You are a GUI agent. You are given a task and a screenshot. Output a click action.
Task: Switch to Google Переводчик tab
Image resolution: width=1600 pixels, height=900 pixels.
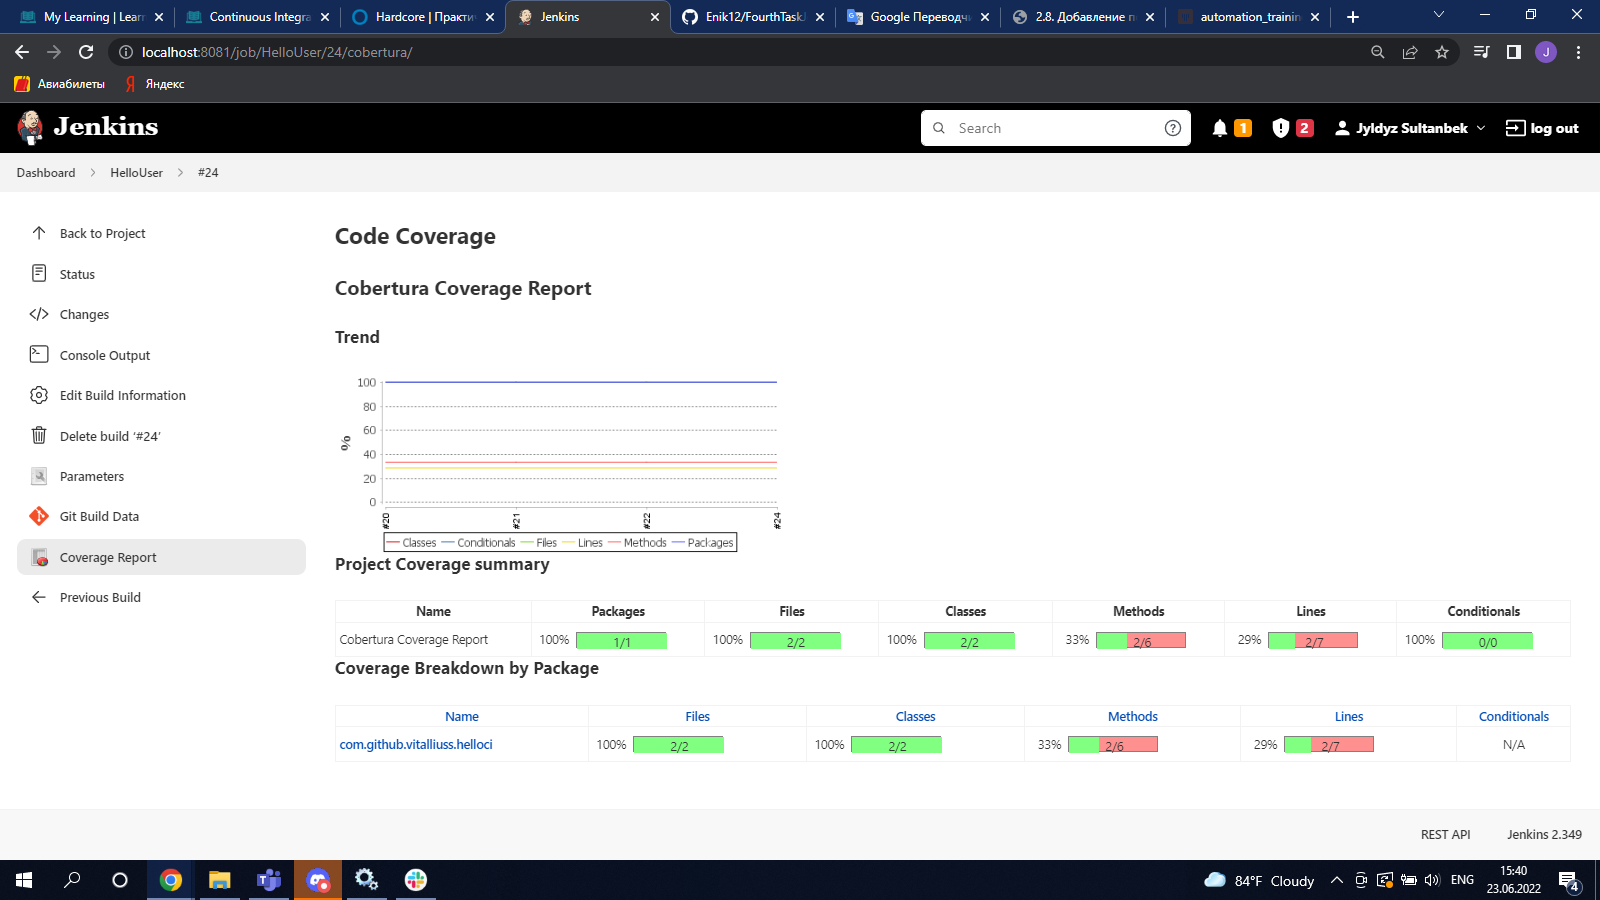[917, 17]
